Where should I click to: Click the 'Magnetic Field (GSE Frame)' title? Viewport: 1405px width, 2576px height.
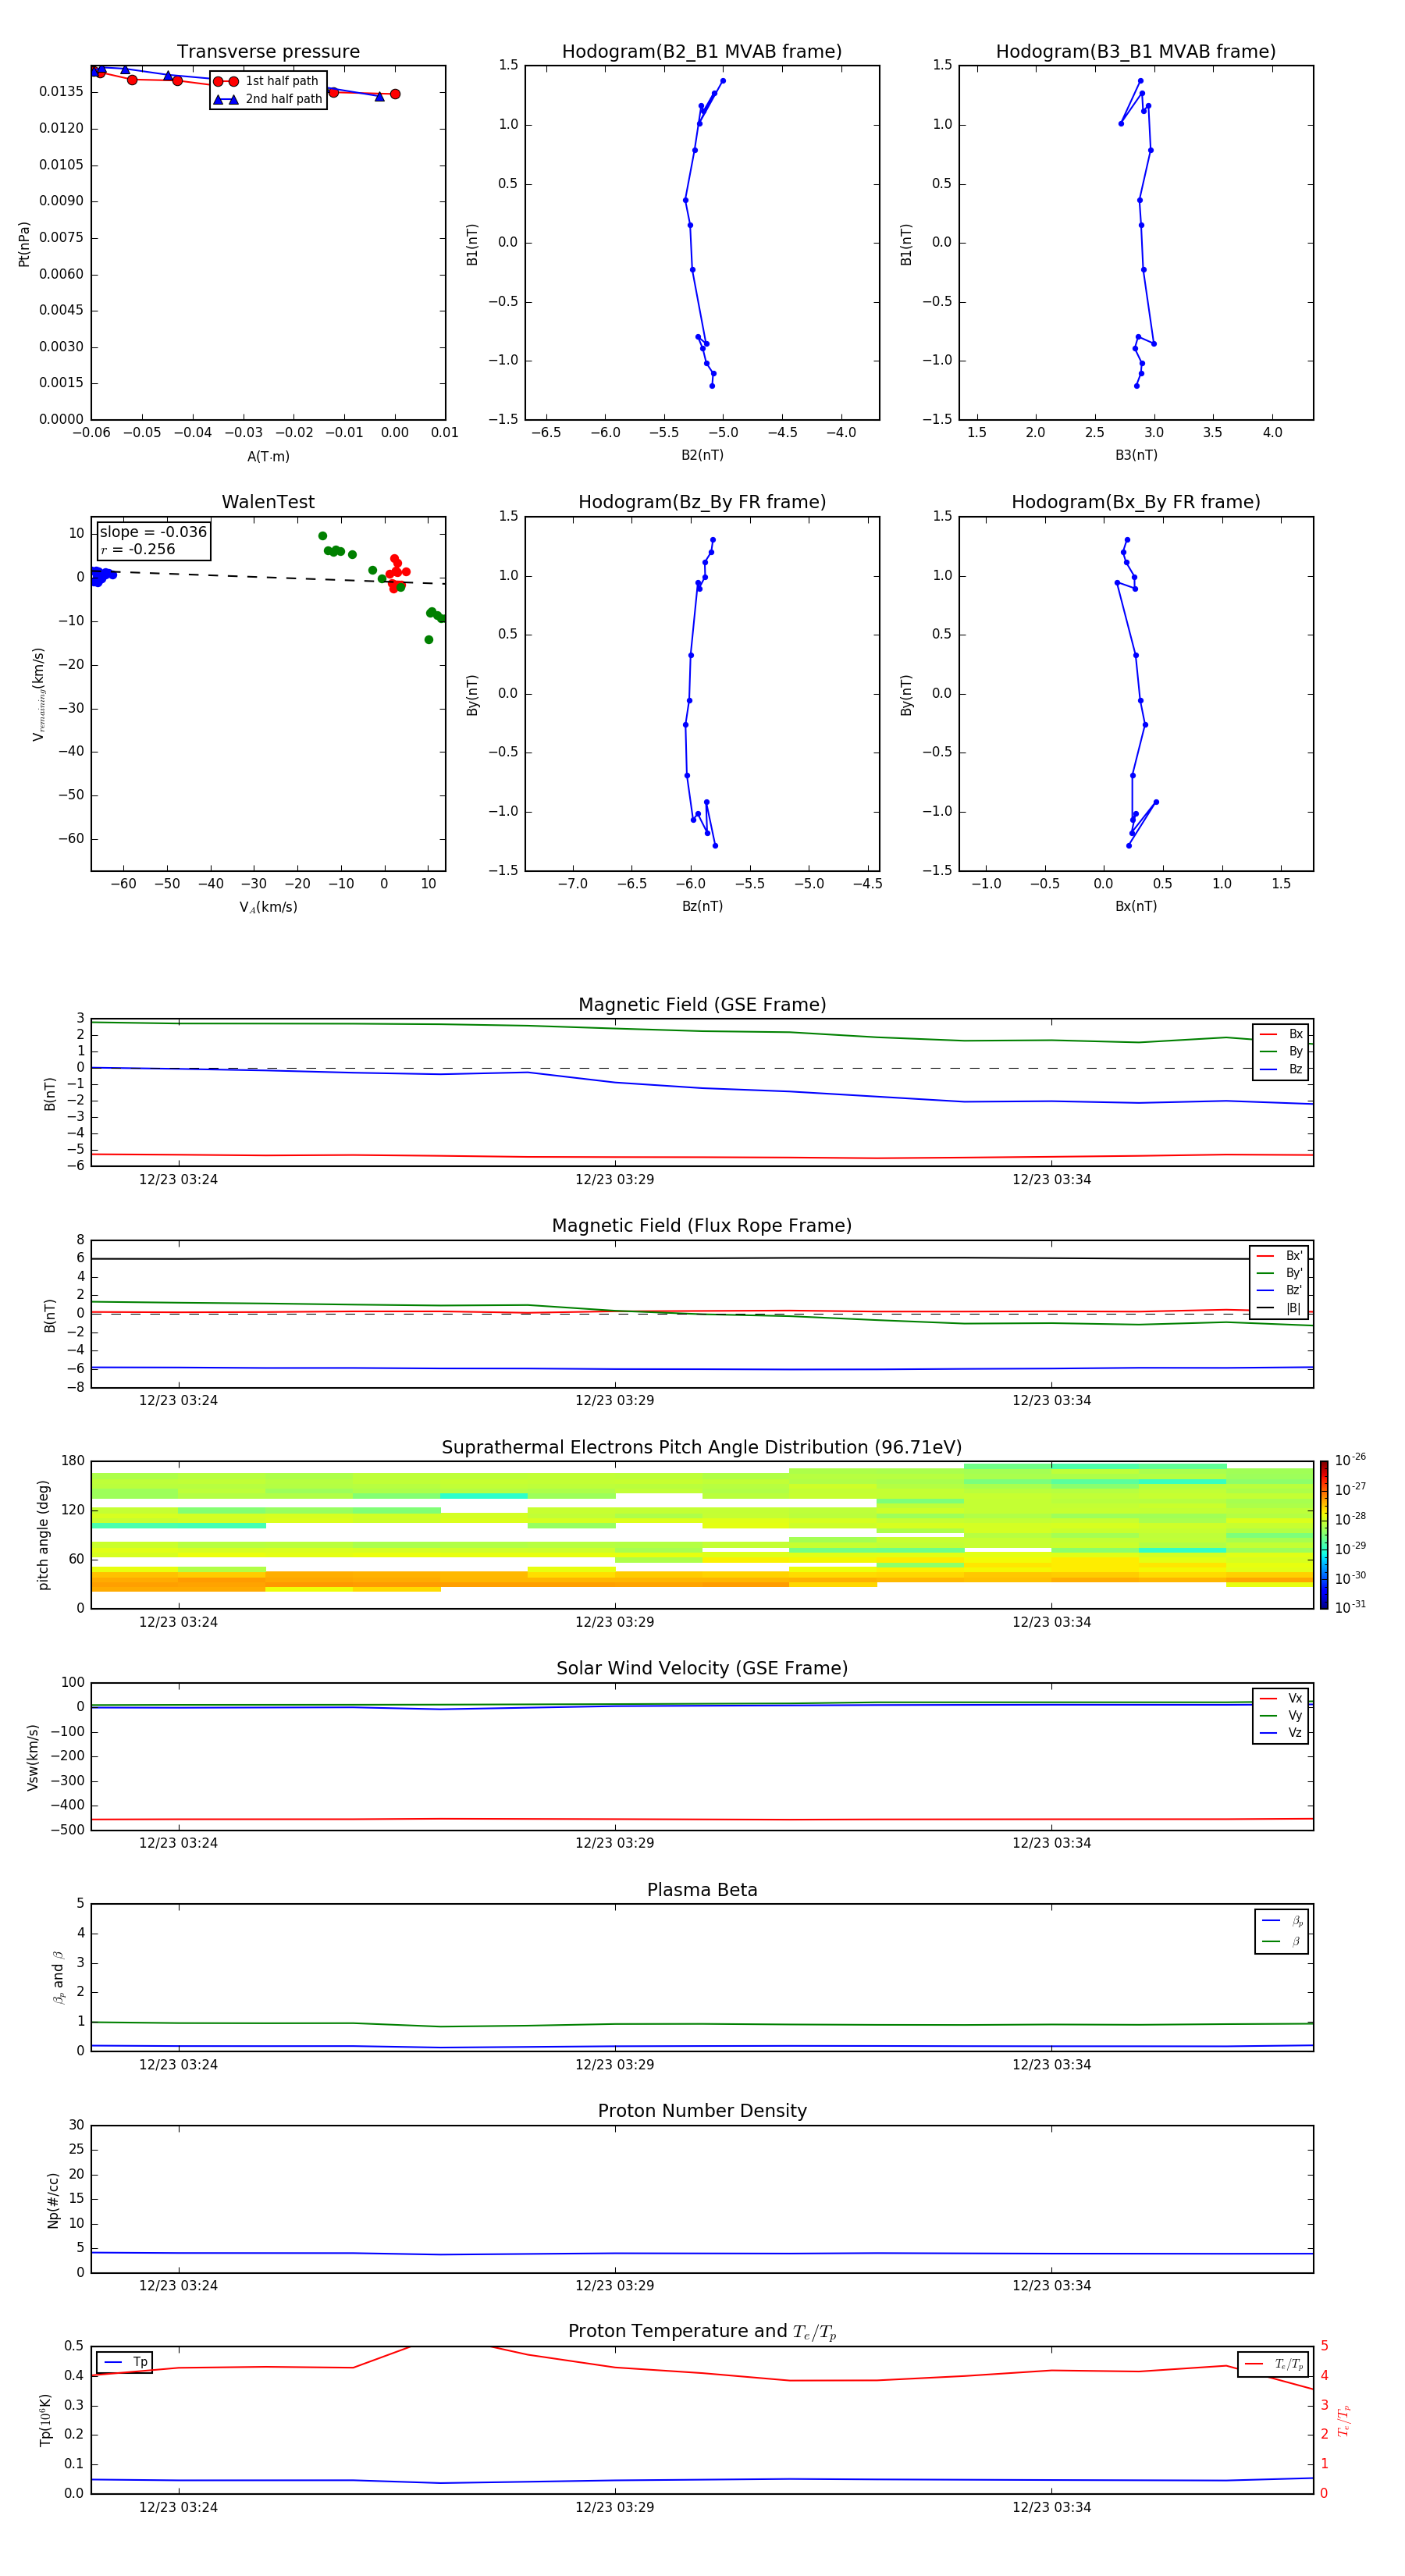(702, 1005)
